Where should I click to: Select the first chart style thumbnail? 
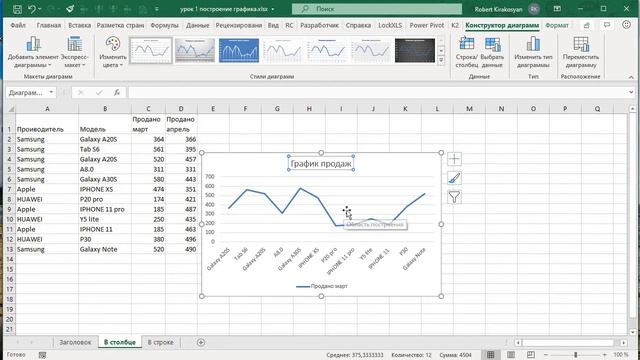click(151, 51)
